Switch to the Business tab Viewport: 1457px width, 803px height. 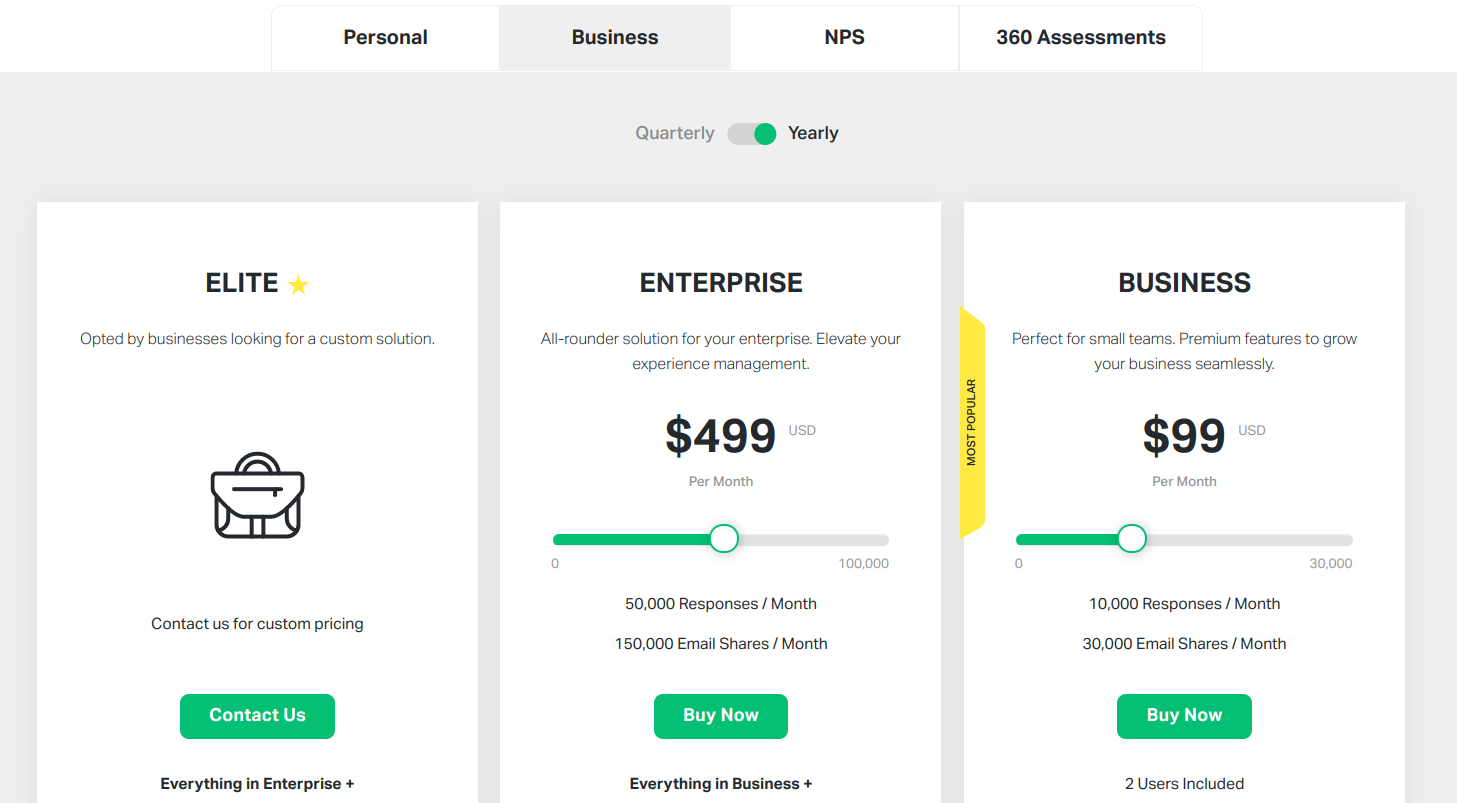tap(615, 38)
